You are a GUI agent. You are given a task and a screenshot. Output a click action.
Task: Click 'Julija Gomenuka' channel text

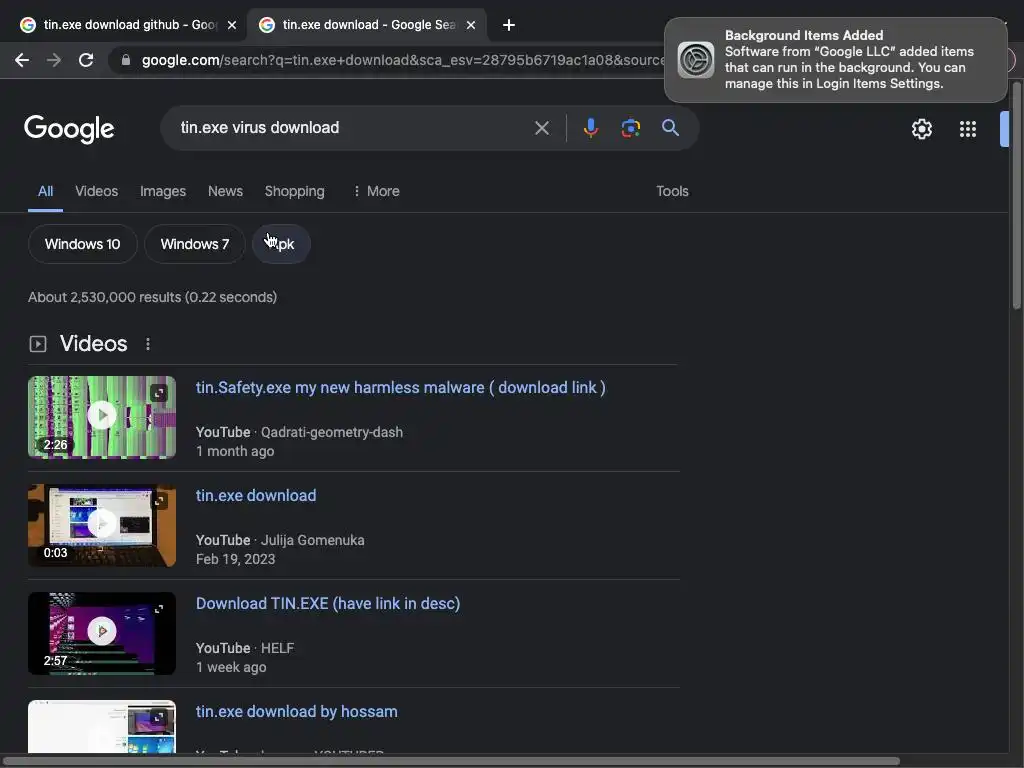click(x=313, y=540)
